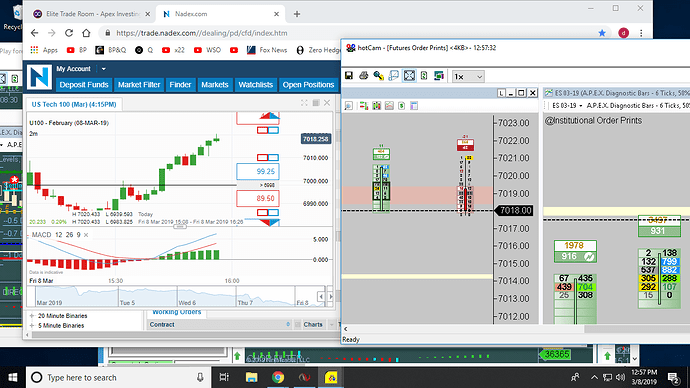Viewport: 690px width, 388px height.
Task: Click the 99.25 buy price box
Action: (257, 172)
